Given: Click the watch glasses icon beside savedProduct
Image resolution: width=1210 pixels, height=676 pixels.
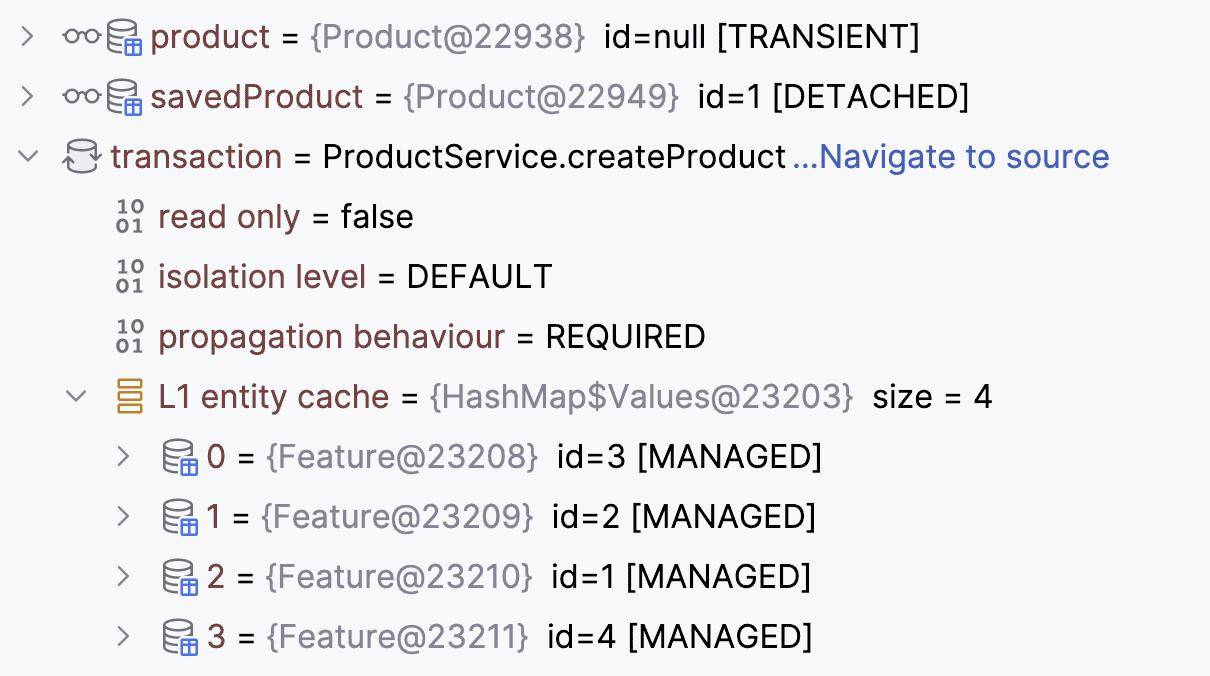Looking at the screenshot, I should 82,98.
